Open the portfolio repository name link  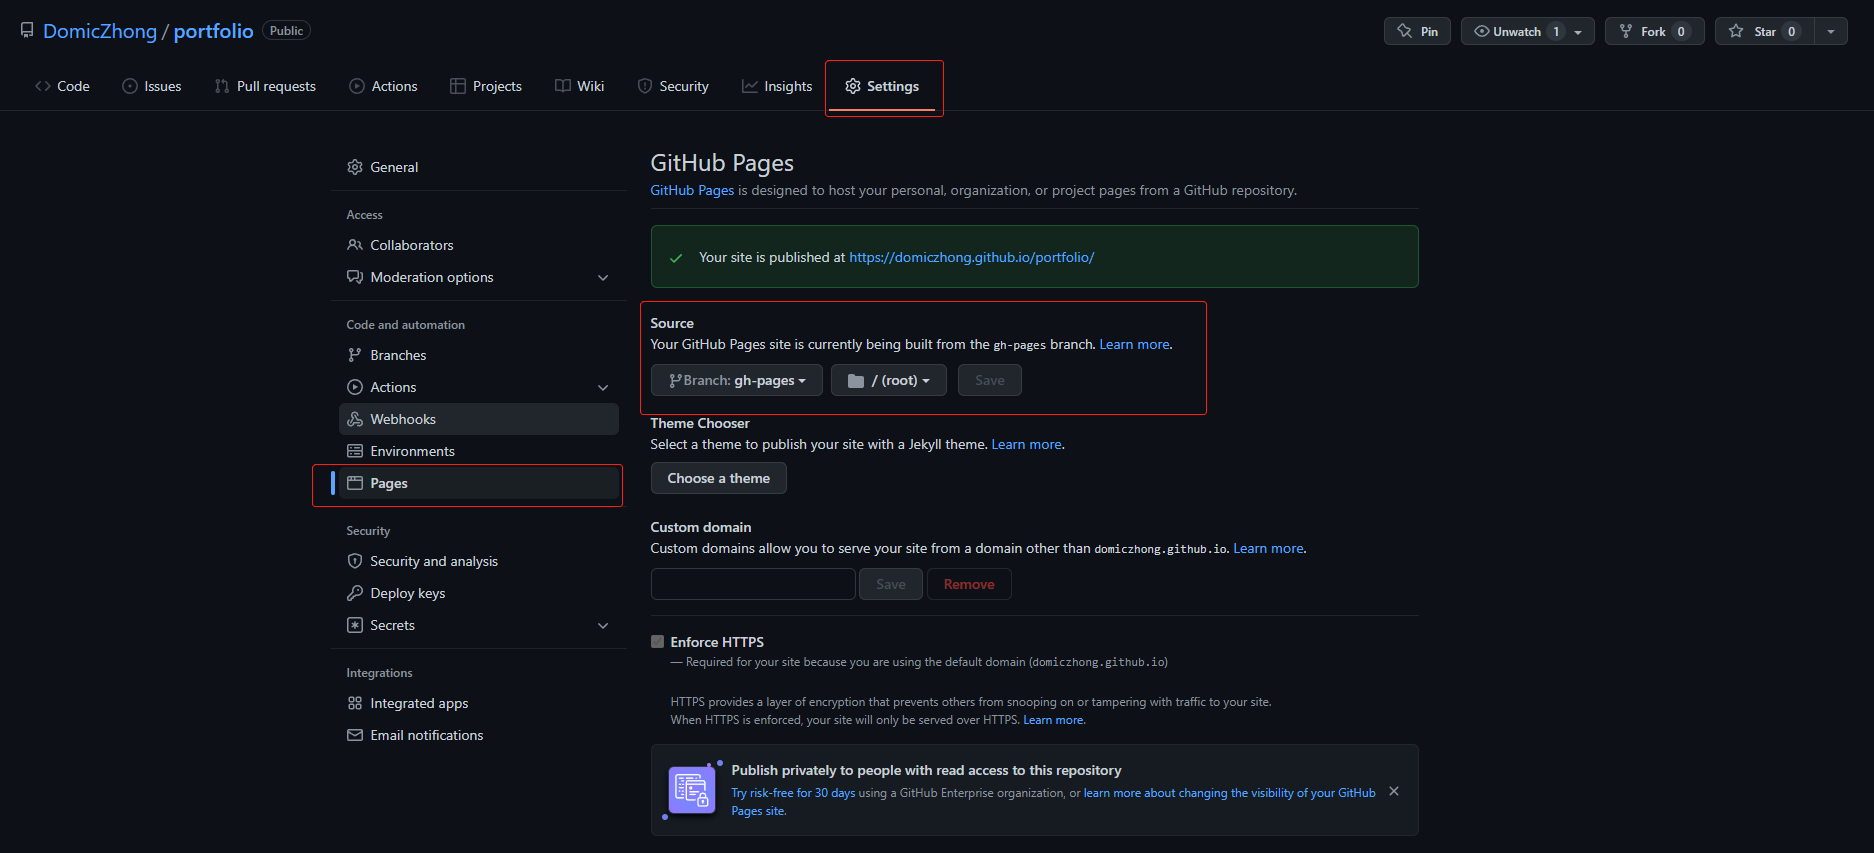213,31
